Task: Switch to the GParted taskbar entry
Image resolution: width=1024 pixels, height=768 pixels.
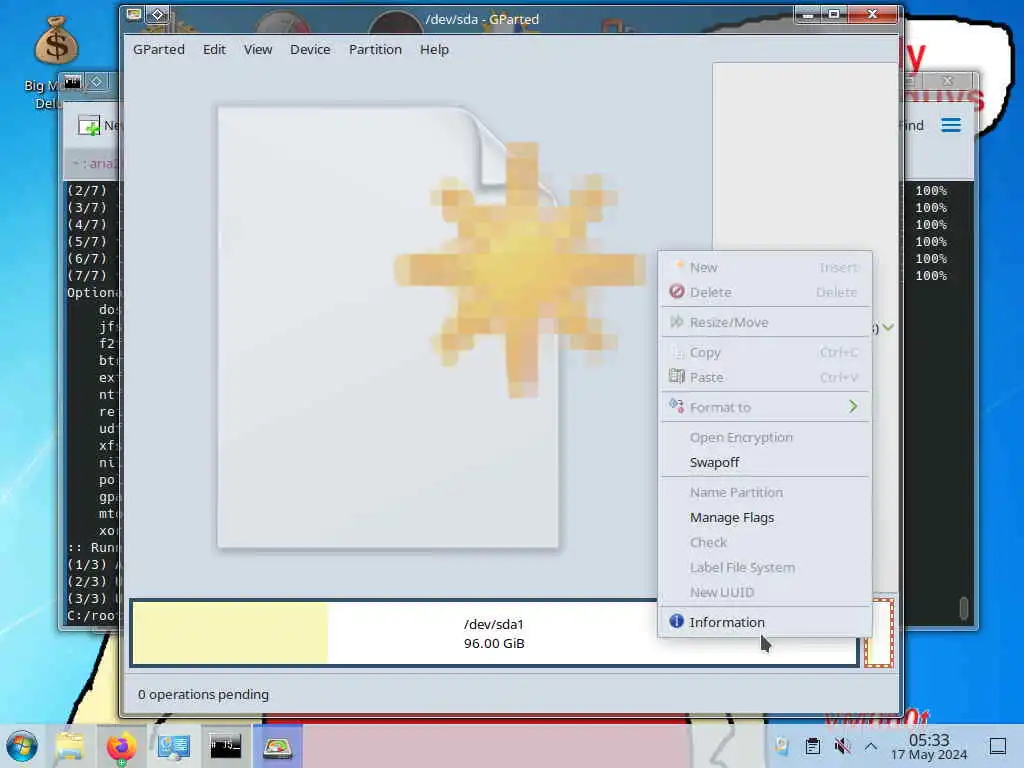Action: point(278,746)
